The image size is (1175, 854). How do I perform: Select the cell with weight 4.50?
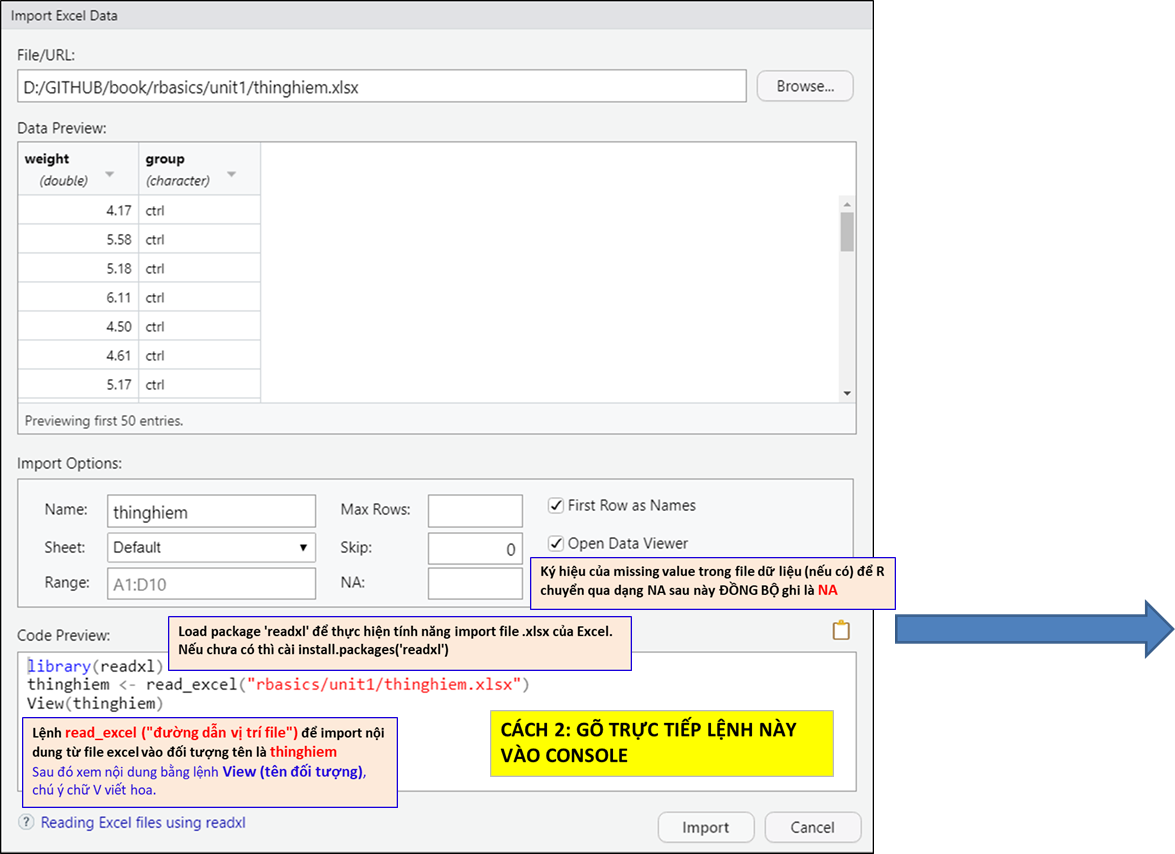pyautogui.click(x=79, y=327)
